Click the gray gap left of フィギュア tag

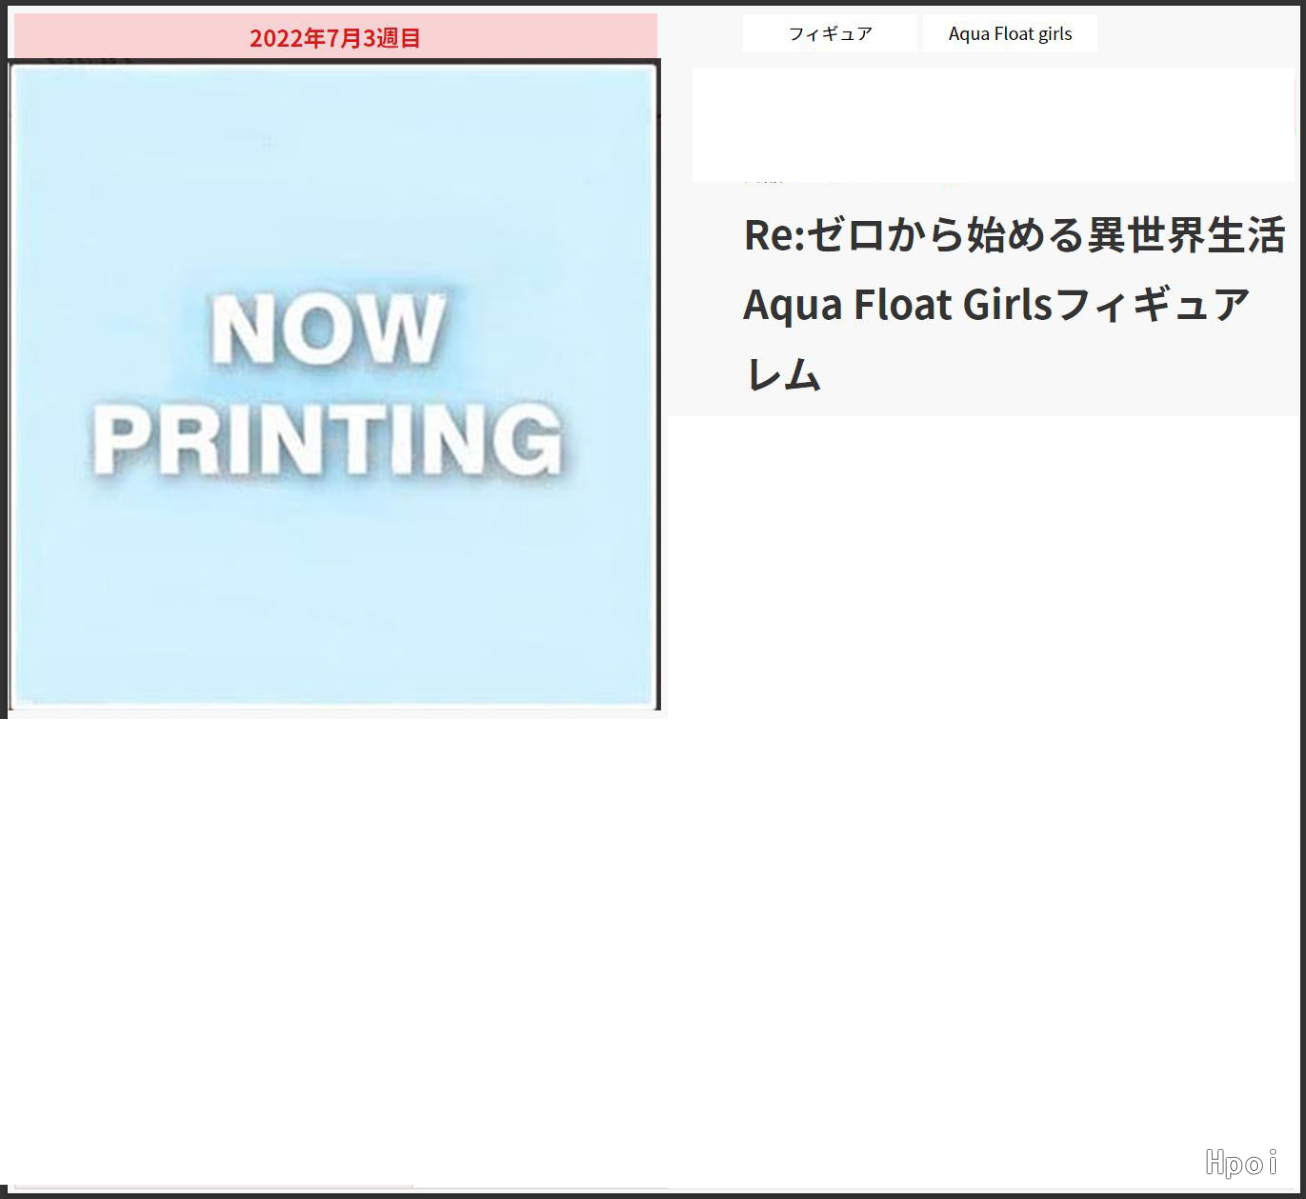(x=705, y=34)
